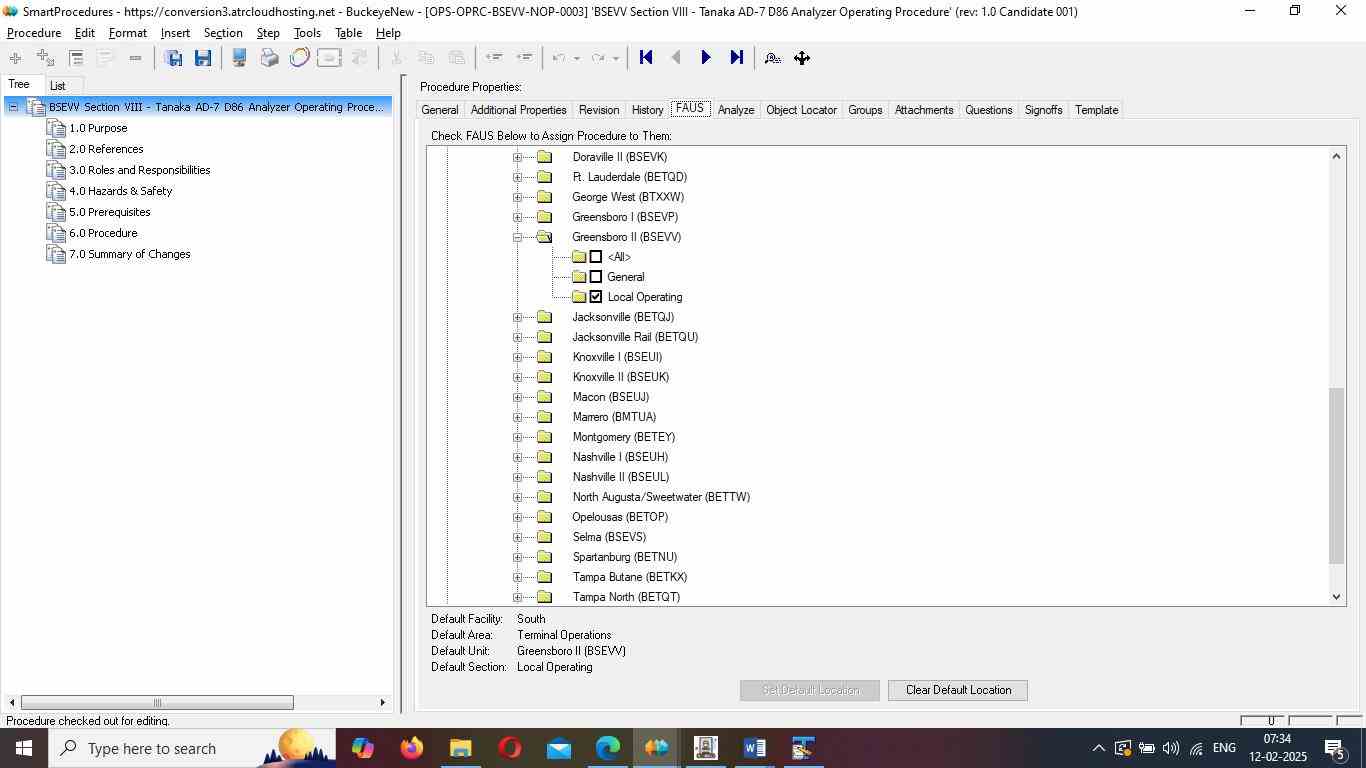Screen dimensions: 1366x768
Task: Open Microsoft Word from the taskbar
Action: pos(755,748)
